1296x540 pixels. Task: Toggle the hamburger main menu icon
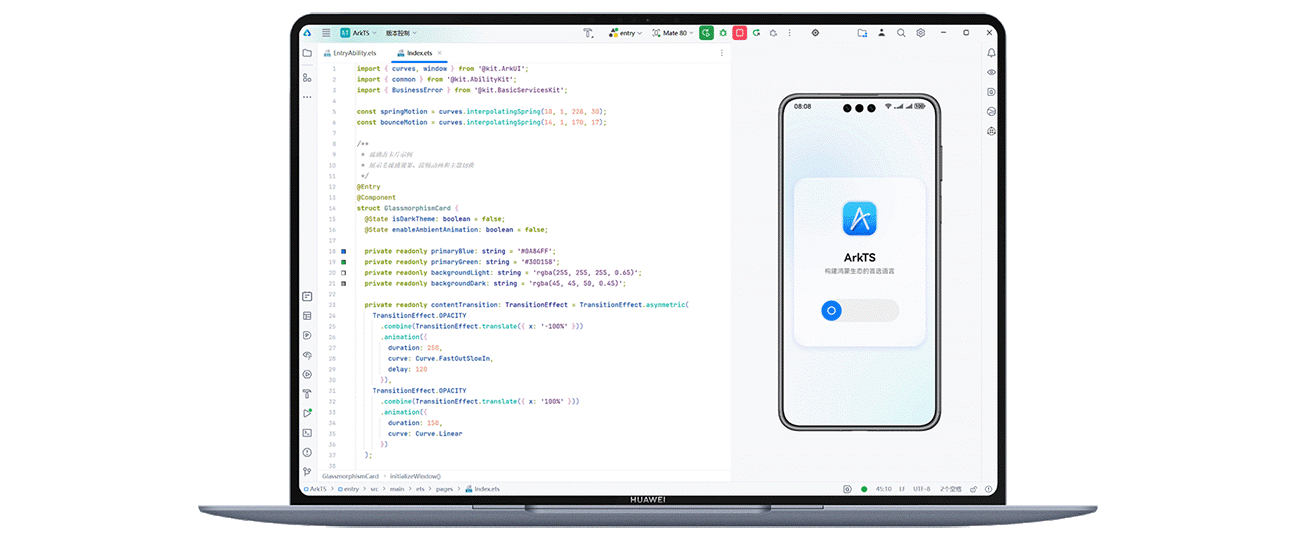(326, 33)
